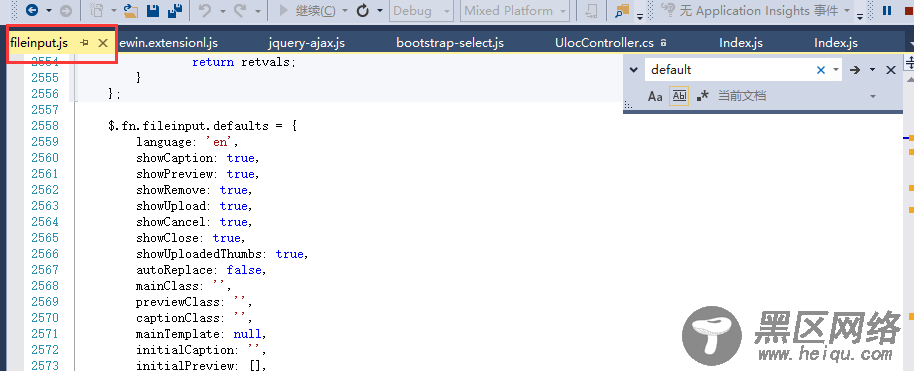Click the 'captionClass' code line
Viewport: 914px width, 371px height.
(x=194, y=318)
